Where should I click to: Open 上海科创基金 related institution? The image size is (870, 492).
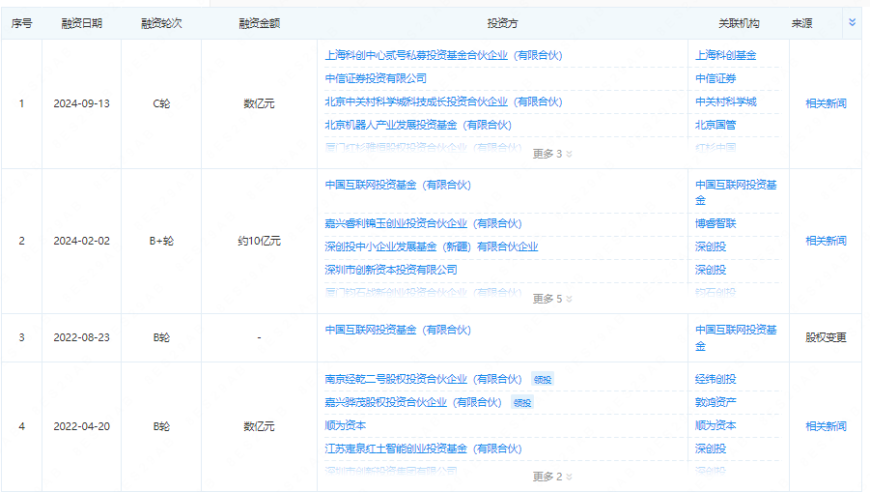(726, 55)
